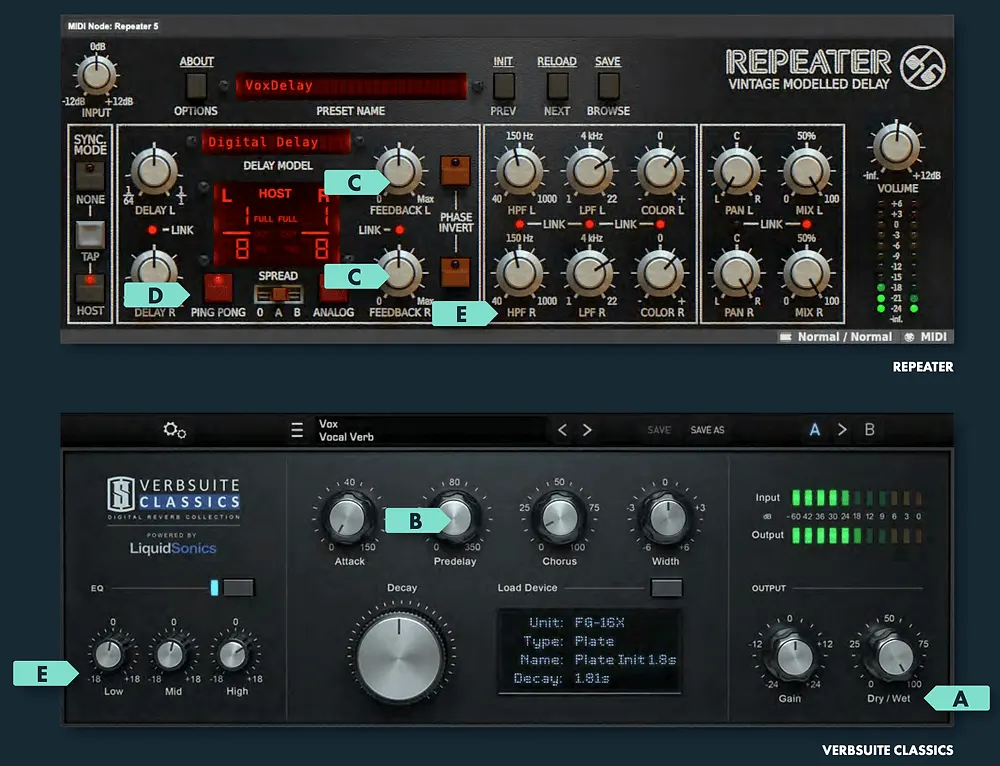Image resolution: width=1000 pixels, height=766 pixels.
Task: Click the Repeater Volume knob
Action: pyautogui.click(x=897, y=146)
